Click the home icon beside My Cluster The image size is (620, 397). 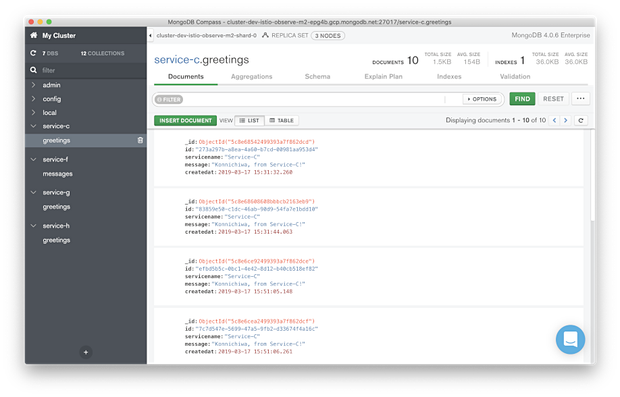(34, 36)
